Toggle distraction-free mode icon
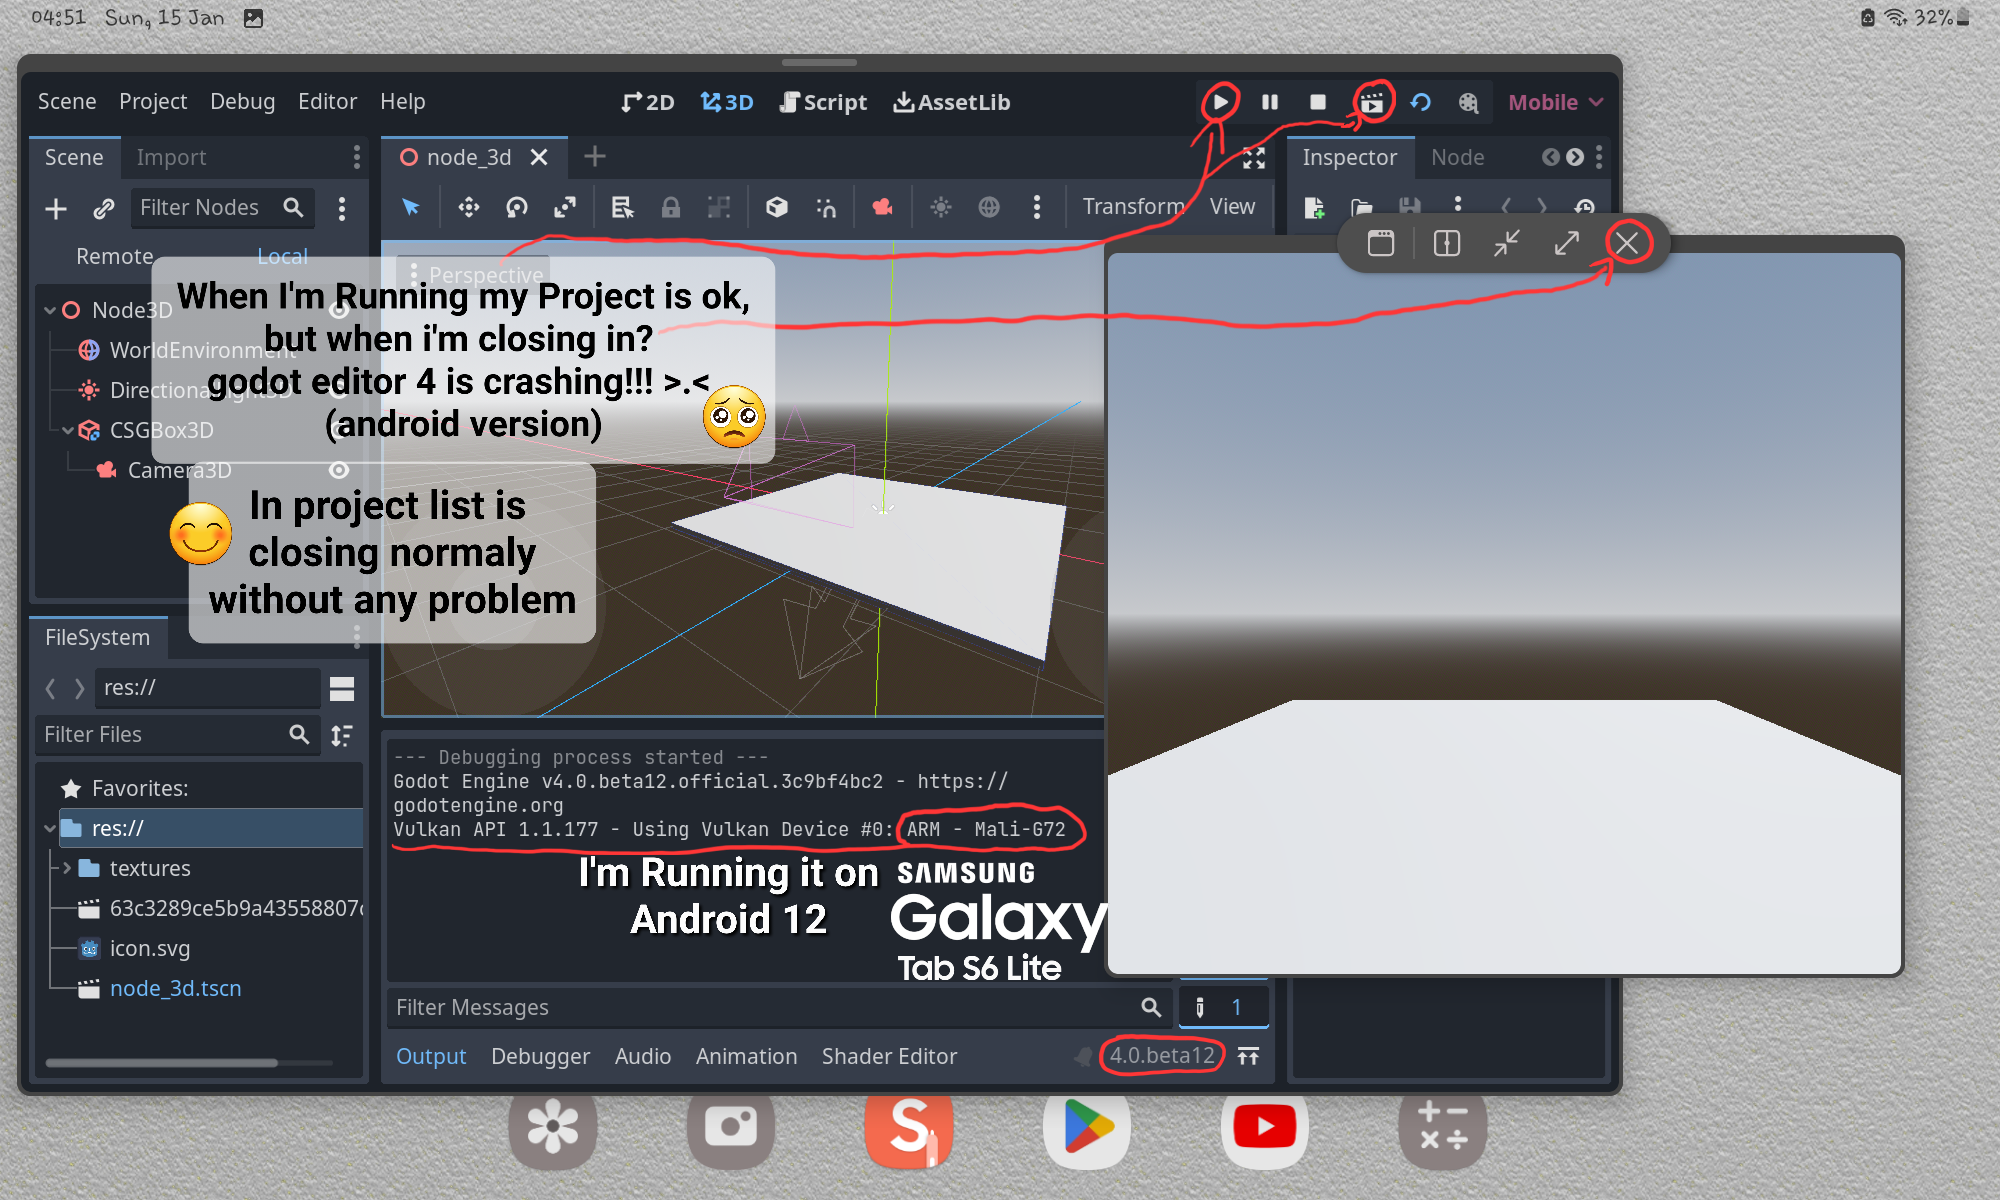Viewport: 2000px width, 1200px height. tap(1253, 157)
